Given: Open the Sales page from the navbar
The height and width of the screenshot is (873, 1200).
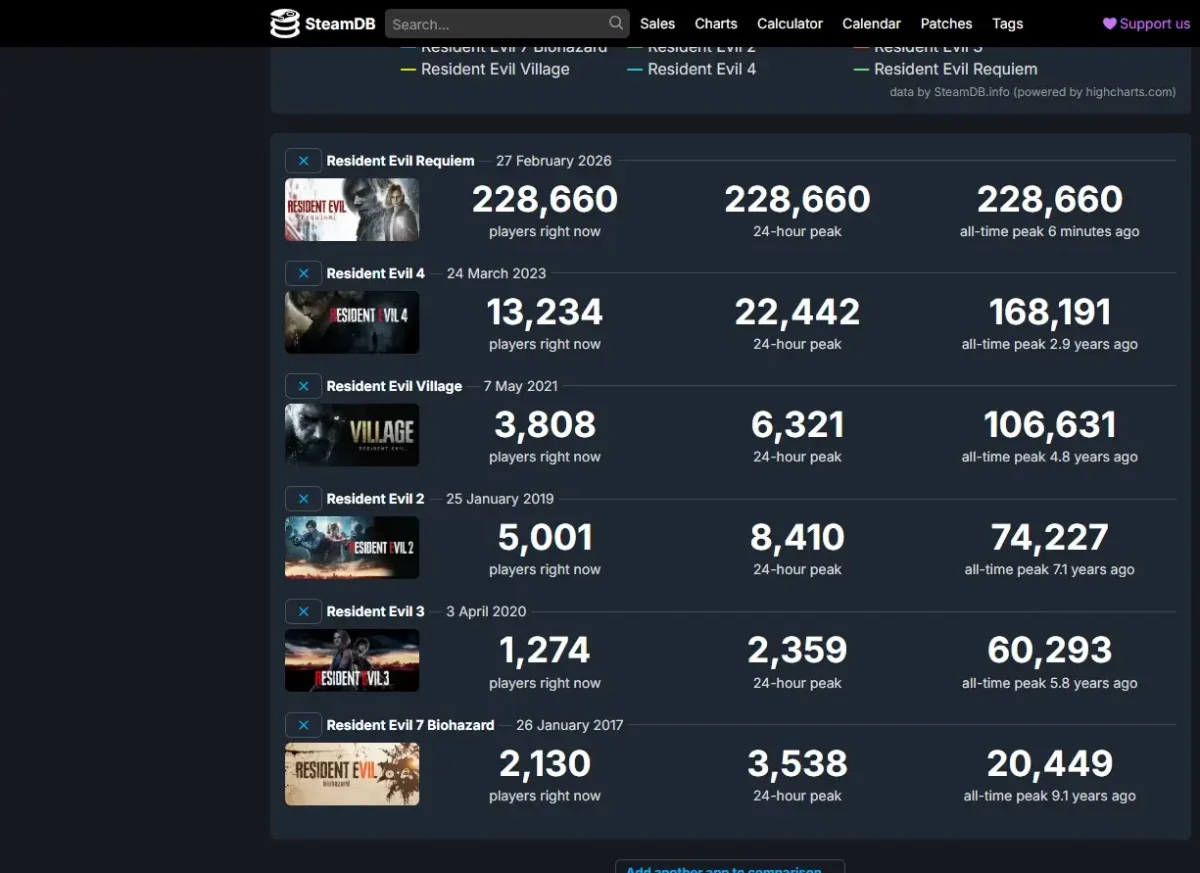Looking at the screenshot, I should point(657,23).
